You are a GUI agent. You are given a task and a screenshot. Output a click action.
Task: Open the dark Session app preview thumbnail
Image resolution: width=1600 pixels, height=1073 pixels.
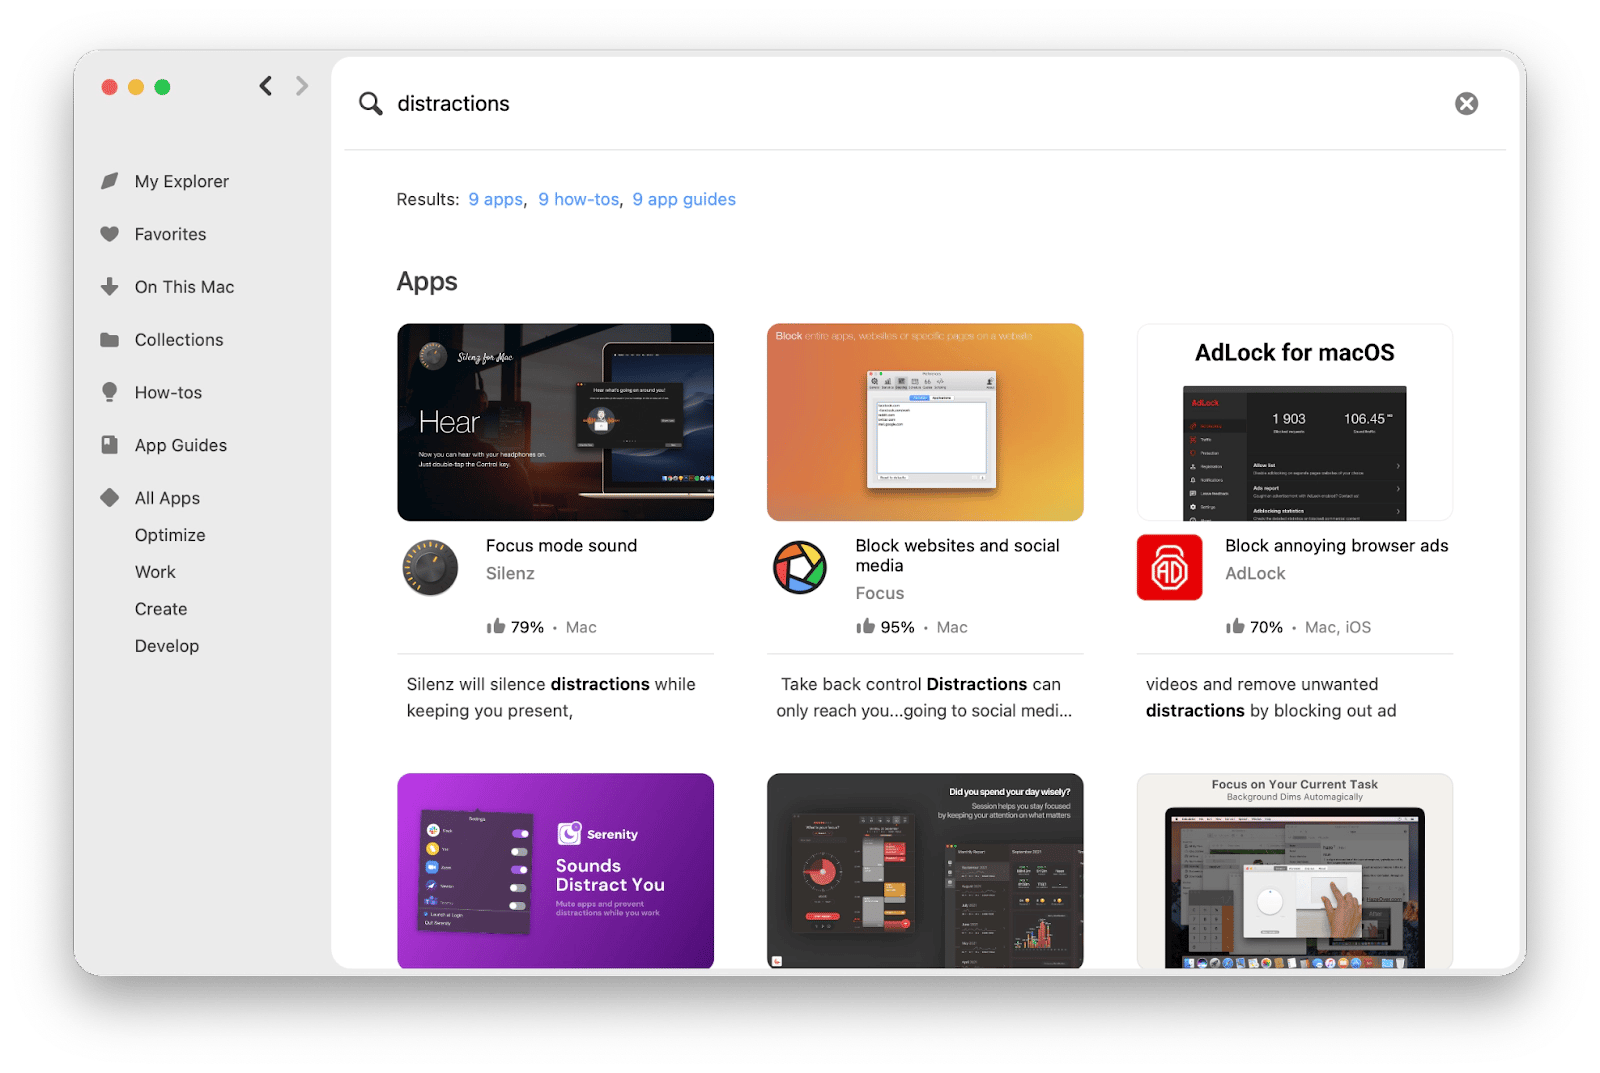pos(925,870)
